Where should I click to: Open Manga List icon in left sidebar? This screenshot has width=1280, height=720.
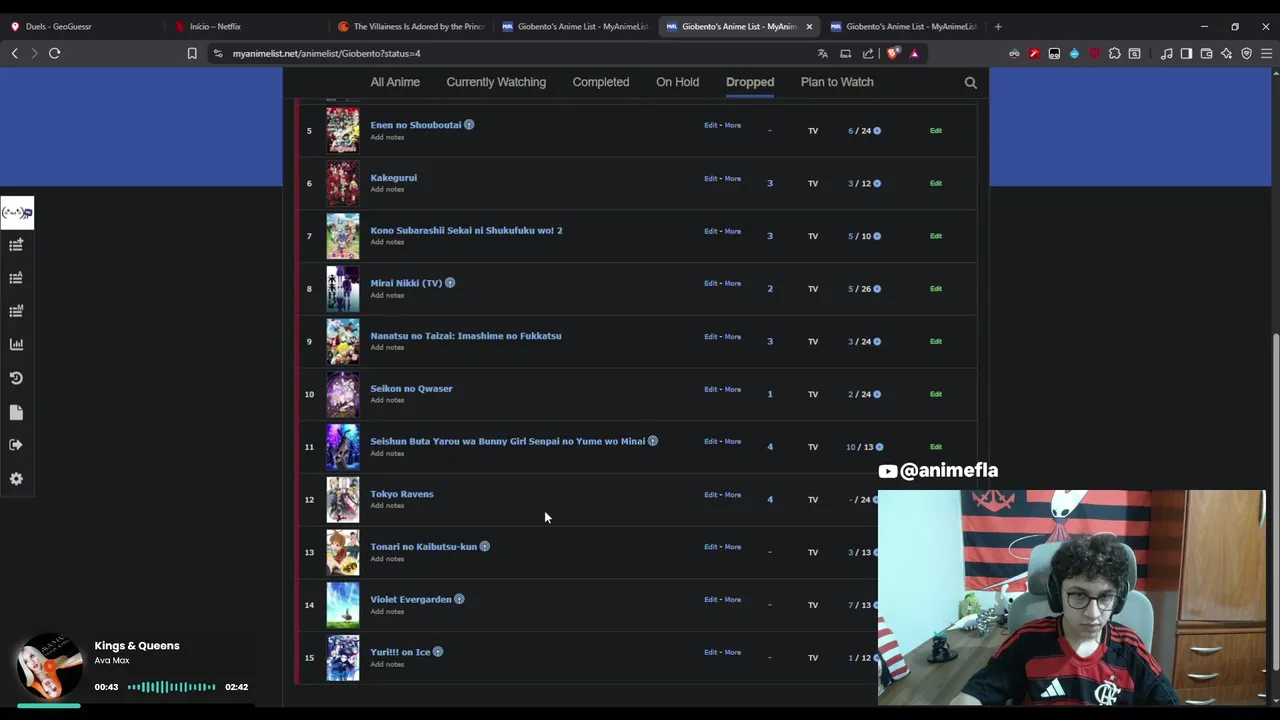pyautogui.click(x=16, y=311)
